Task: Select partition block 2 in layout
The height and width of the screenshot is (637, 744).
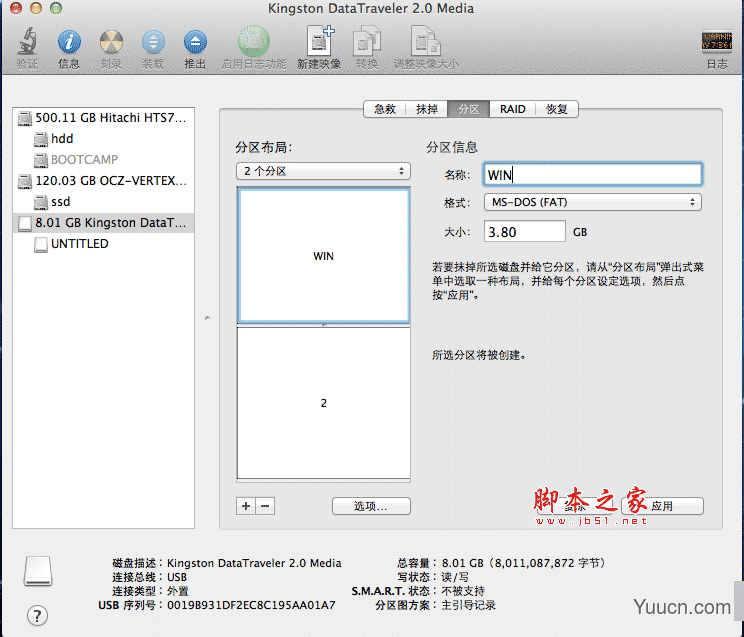Action: 324,403
